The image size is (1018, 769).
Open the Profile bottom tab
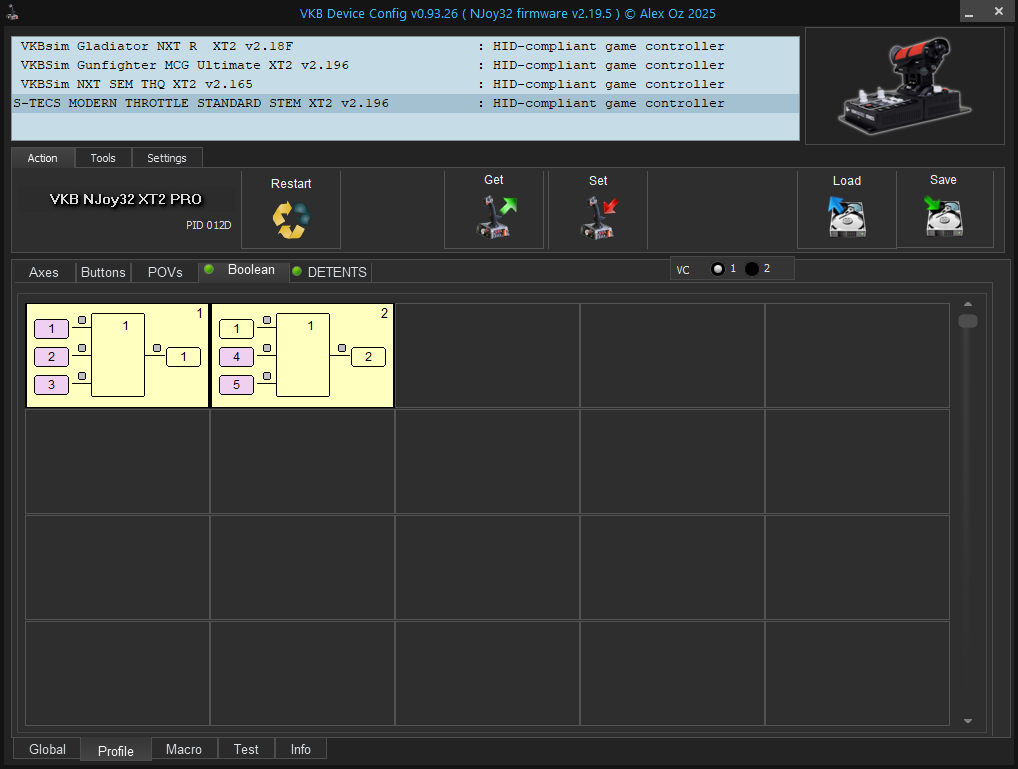click(x=116, y=751)
